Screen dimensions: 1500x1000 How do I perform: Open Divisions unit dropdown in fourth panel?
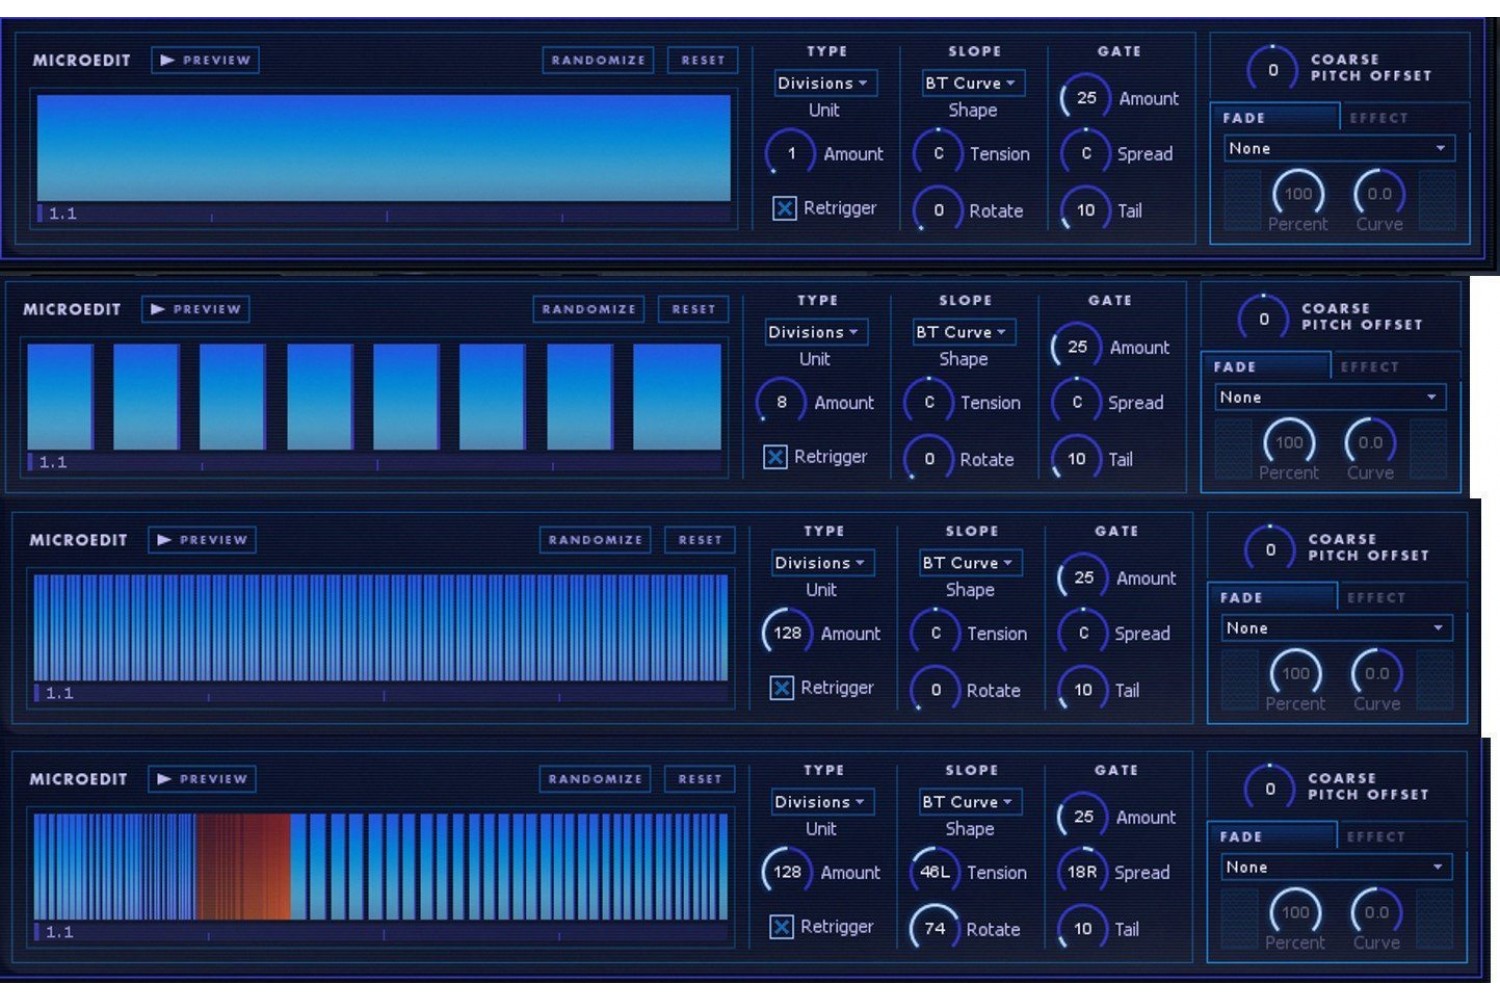(822, 802)
